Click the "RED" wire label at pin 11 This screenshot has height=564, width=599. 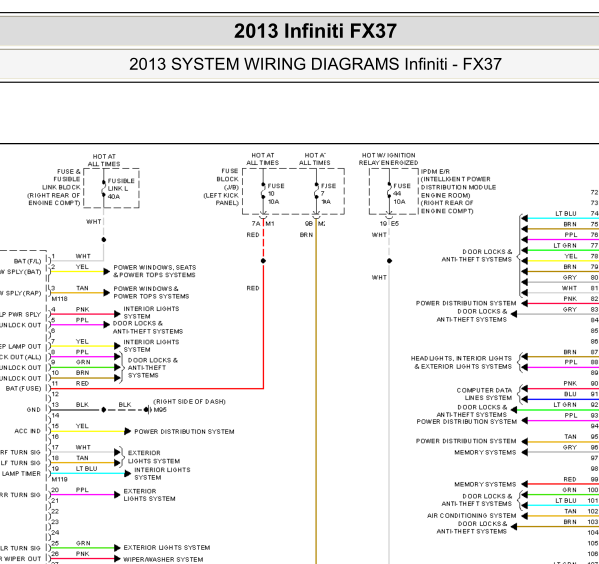coord(82,384)
